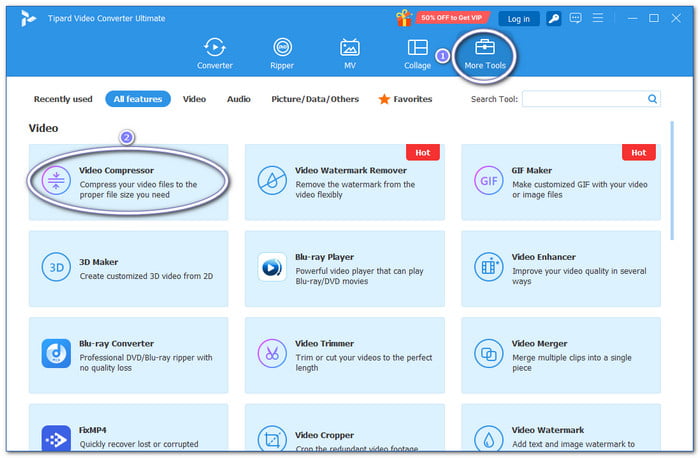Select the All features filter
700x458 pixels.
pyautogui.click(x=138, y=99)
